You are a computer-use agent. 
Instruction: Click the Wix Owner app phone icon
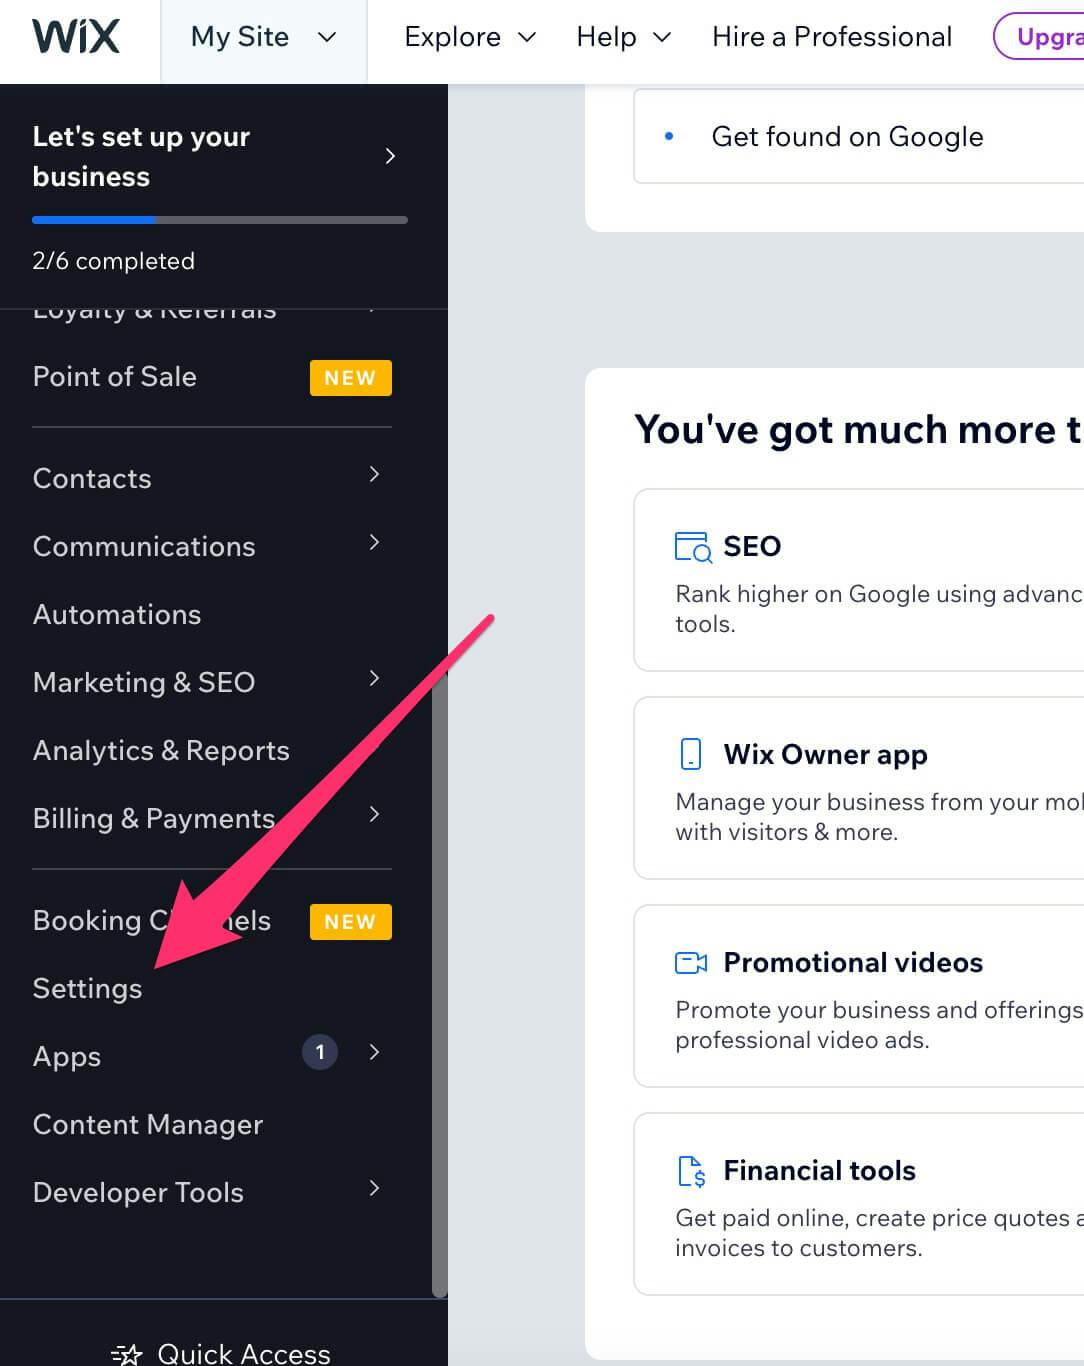click(691, 754)
